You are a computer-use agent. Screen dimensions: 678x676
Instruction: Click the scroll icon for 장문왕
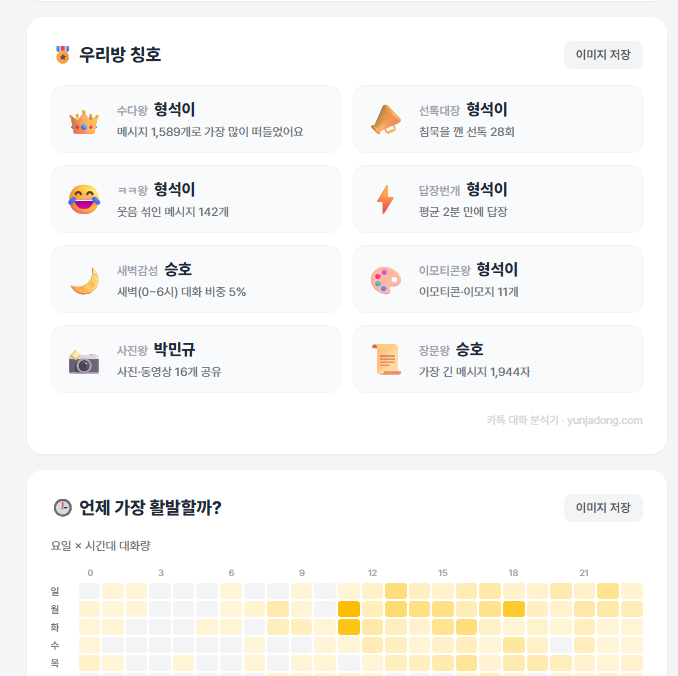pyautogui.click(x=386, y=359)
